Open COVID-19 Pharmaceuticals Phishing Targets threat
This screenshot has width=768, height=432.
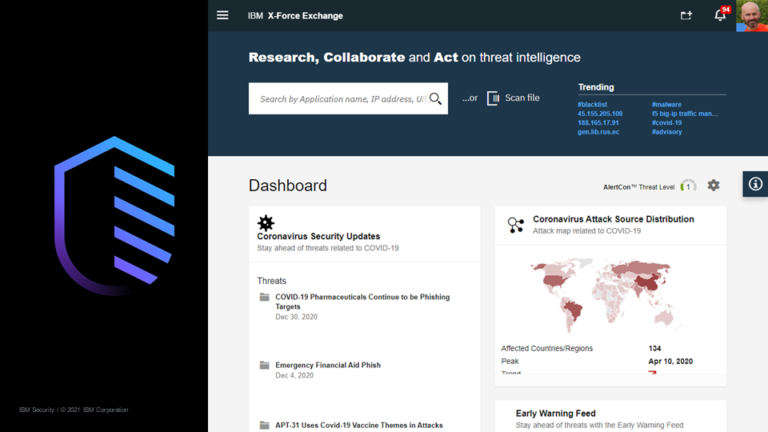tap(362, 302)
